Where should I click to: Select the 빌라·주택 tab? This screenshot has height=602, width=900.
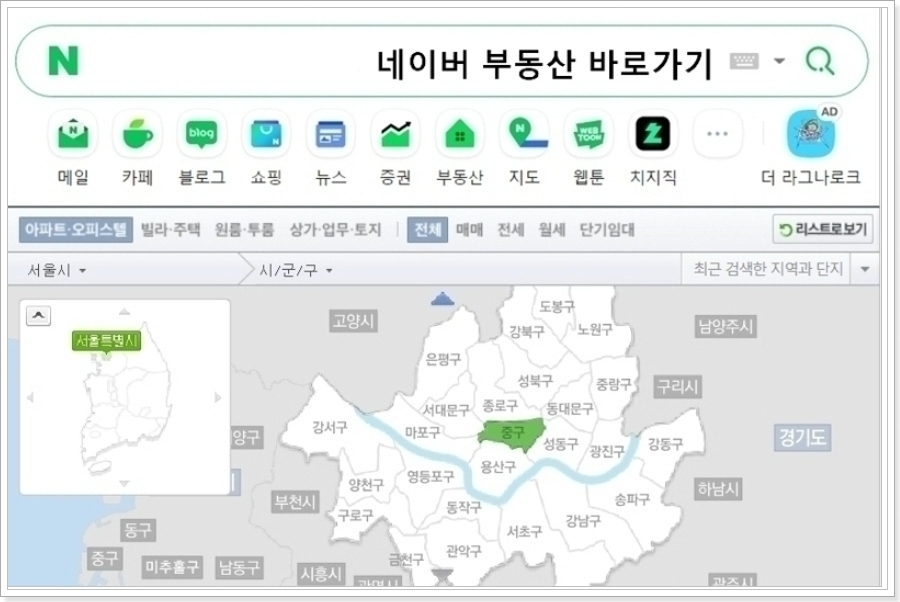pos(170,230)
